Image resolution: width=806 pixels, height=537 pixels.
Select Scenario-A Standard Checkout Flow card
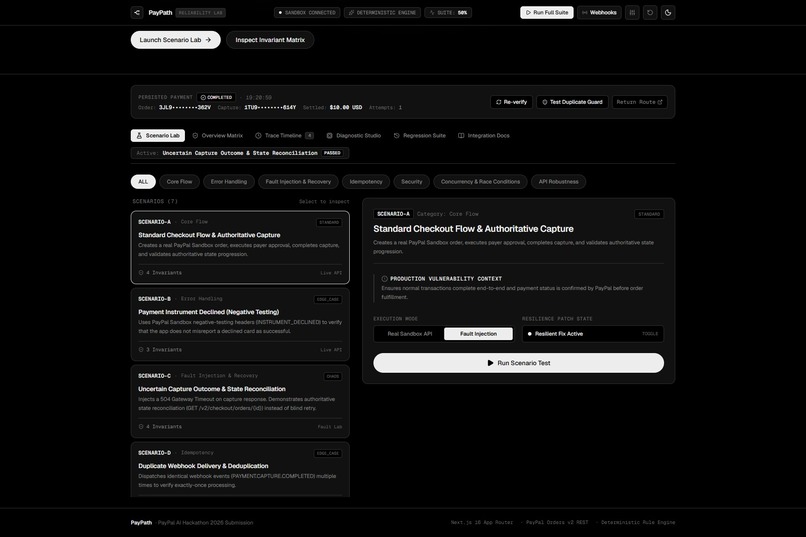pyautogui.click(x=240, y=247)
